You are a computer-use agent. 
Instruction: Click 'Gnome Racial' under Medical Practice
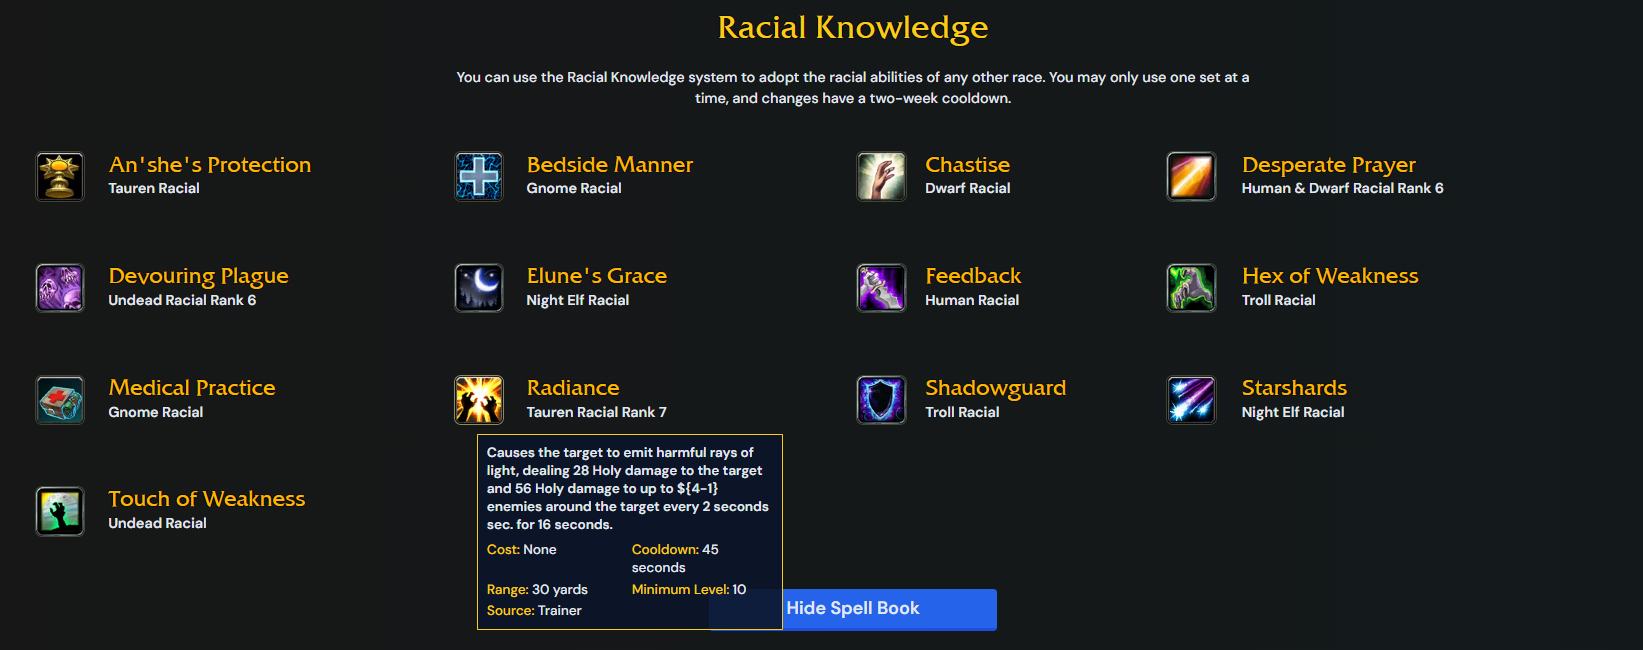[156, 412]
